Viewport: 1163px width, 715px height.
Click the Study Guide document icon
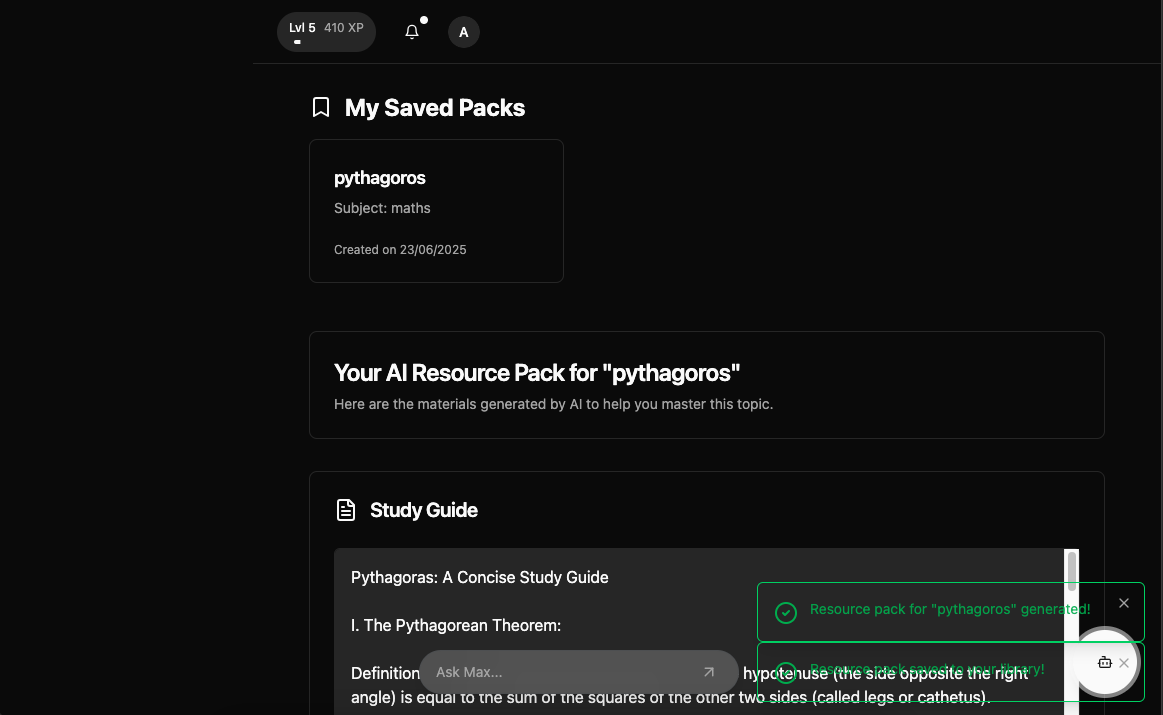tap(346, 510)
